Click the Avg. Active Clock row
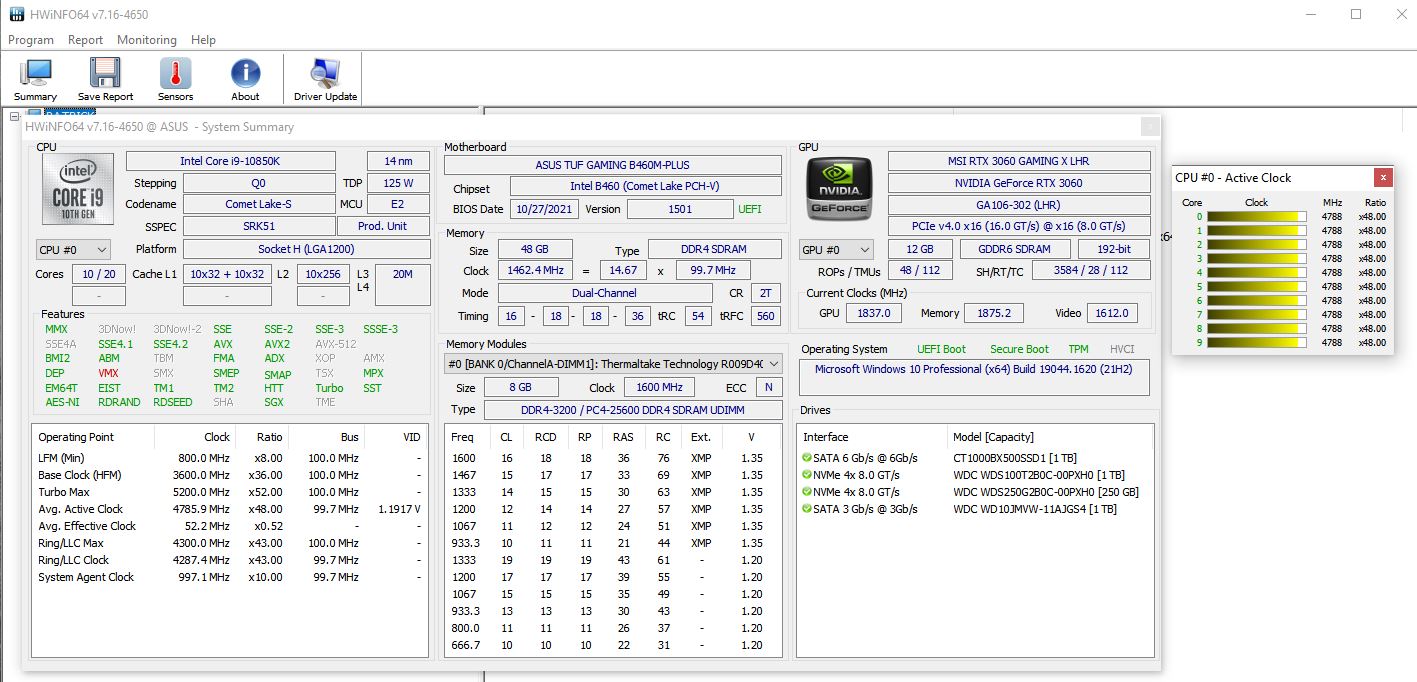 [x=230, y=509]
